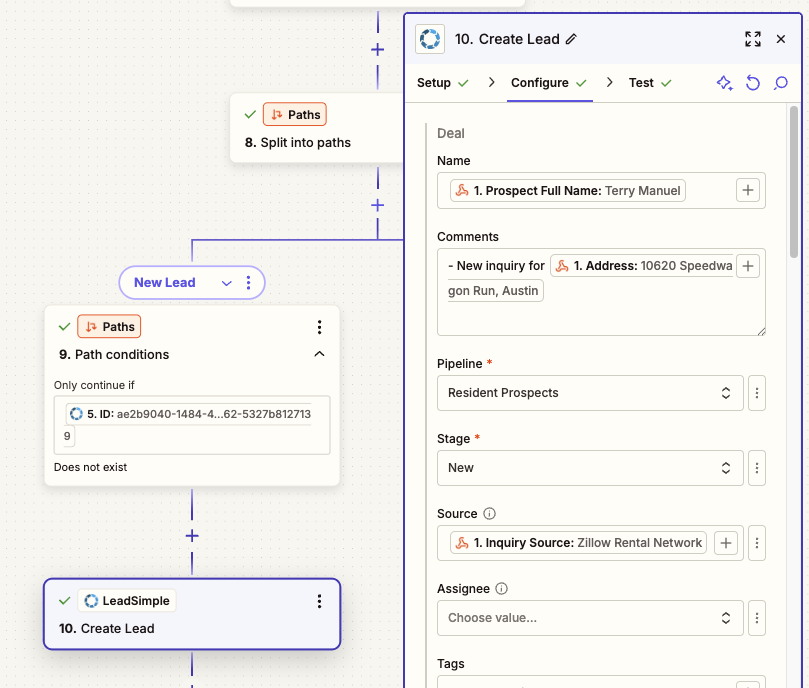Screen dimensions: 809x688
Task: Click the info icon next to Source
Action: click(489, 514)
